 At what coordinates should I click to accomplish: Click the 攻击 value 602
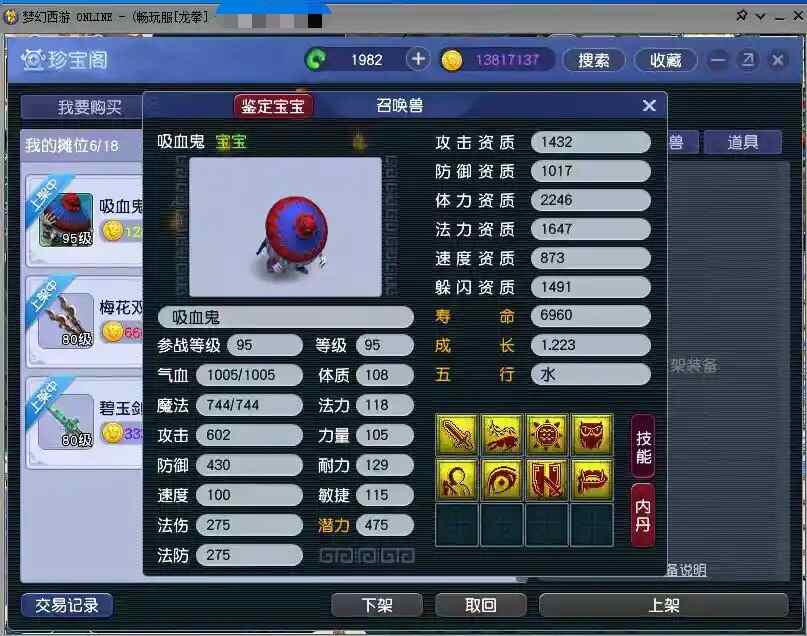(x=250, y=435)
